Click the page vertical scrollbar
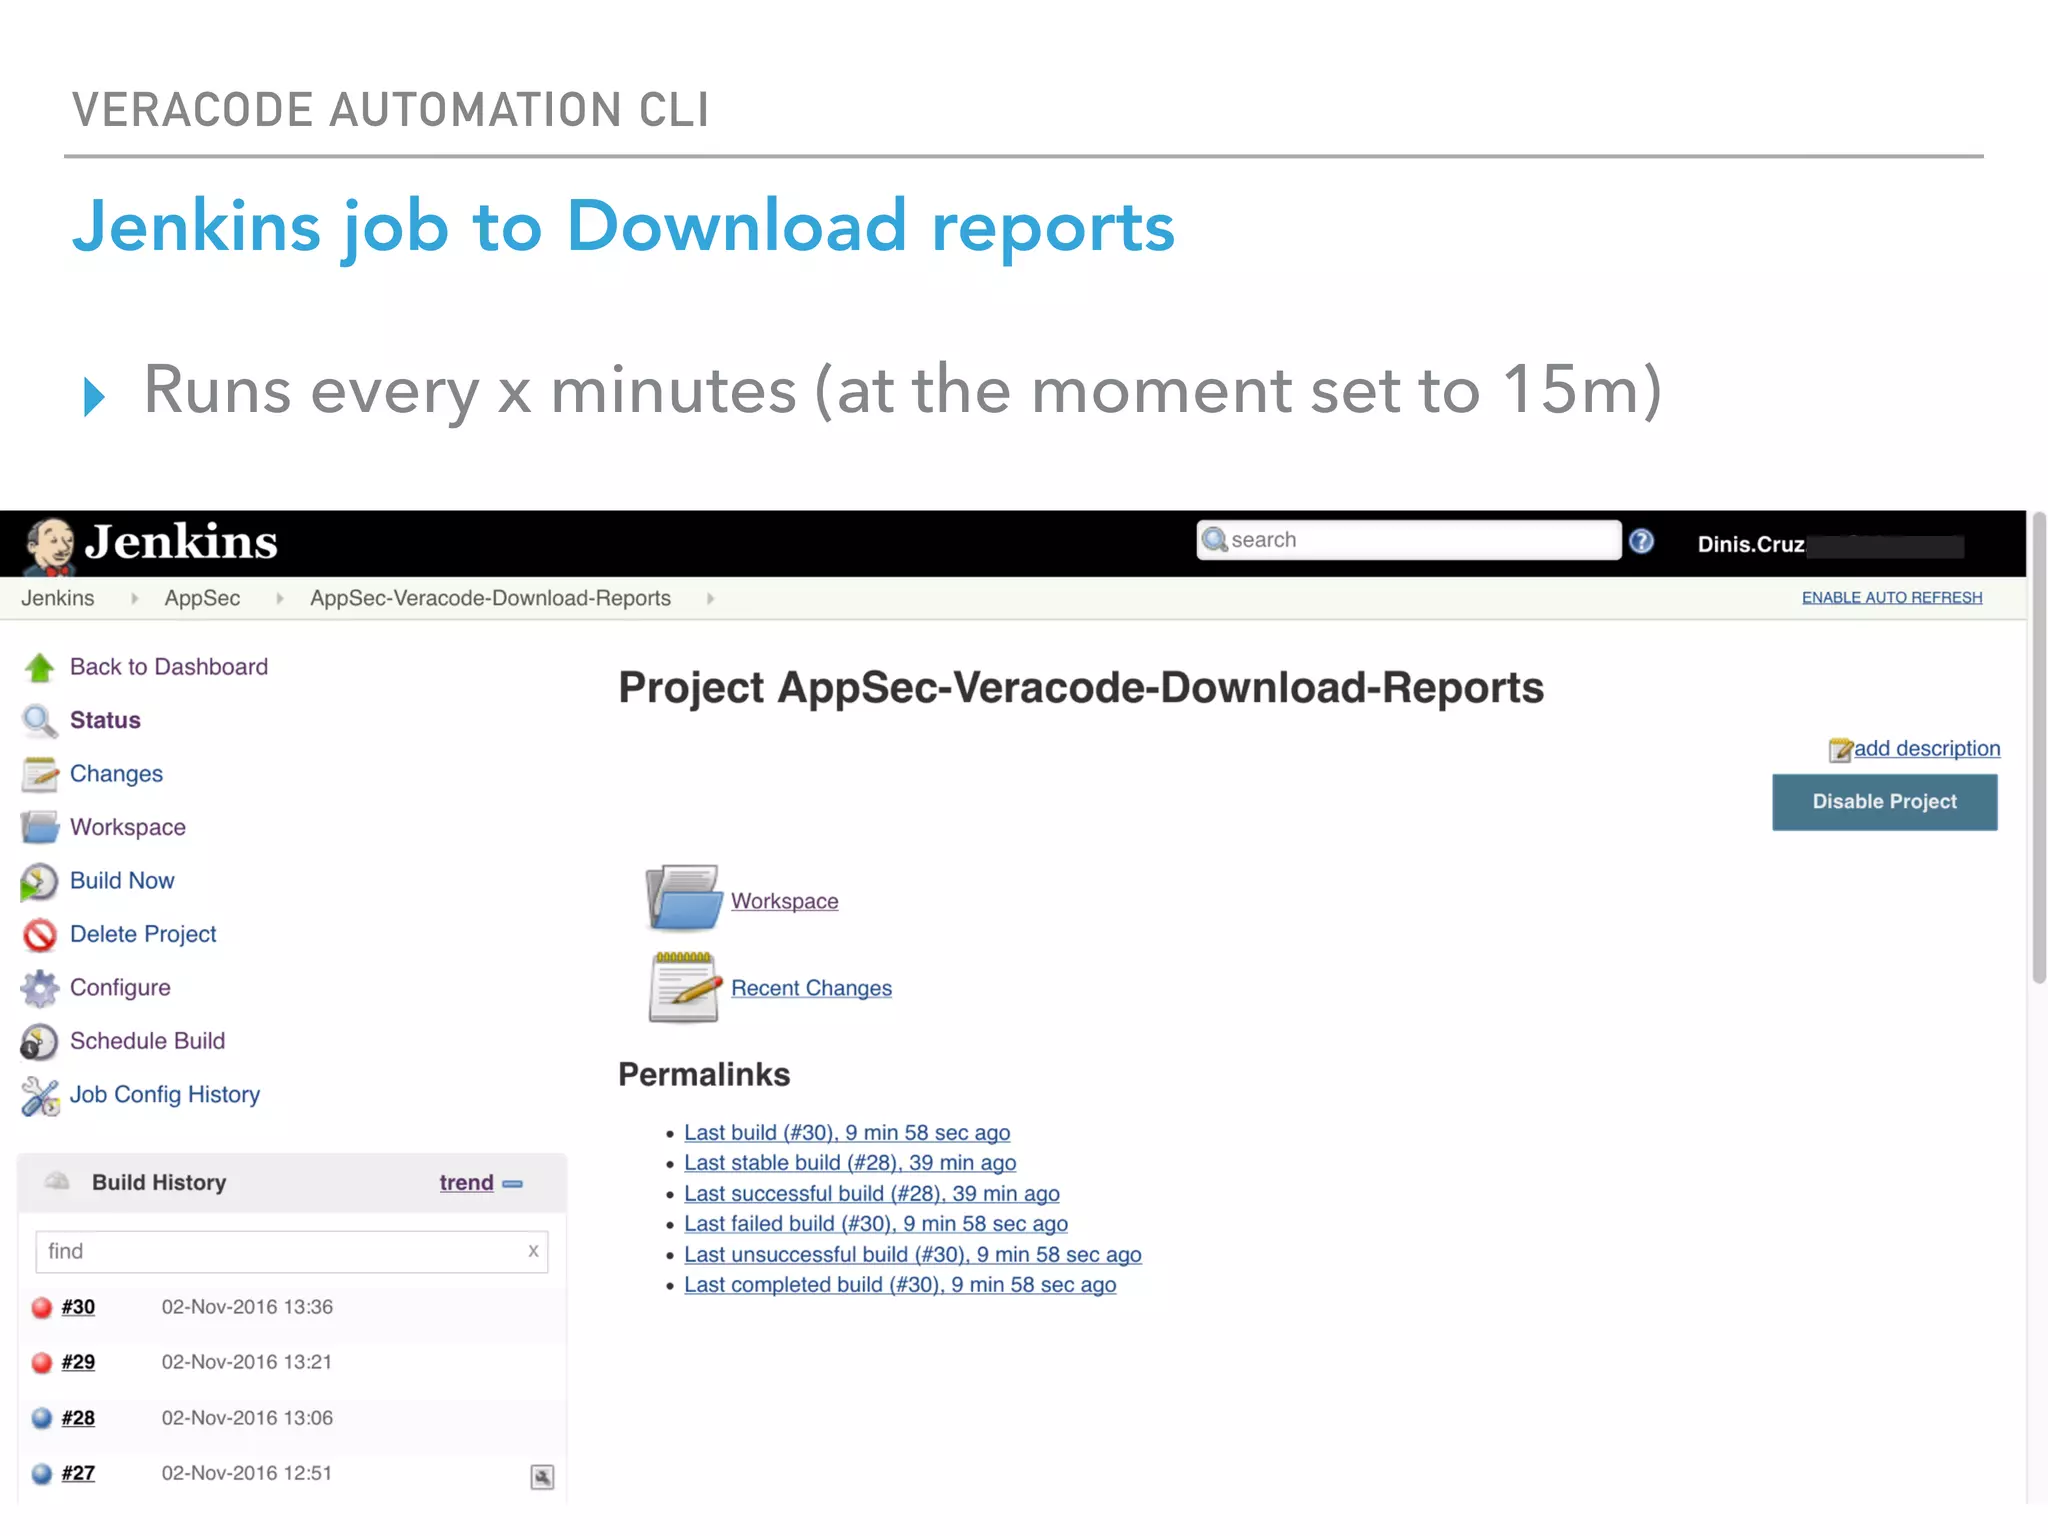Screen dimensions: 2048x1536 (x=2038, y=748)
